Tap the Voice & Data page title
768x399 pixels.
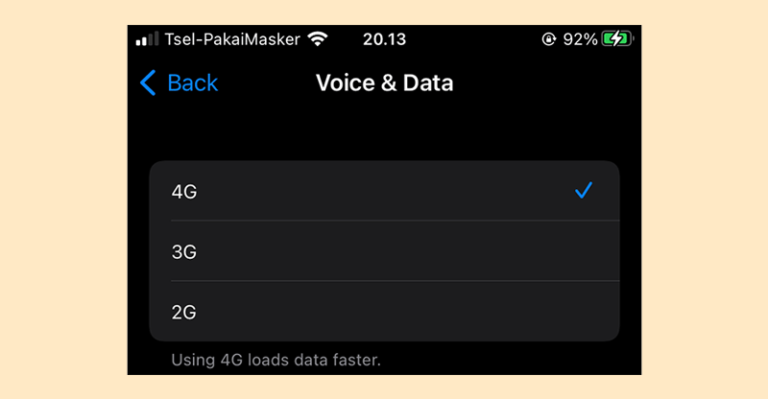(x=384, y=83)
